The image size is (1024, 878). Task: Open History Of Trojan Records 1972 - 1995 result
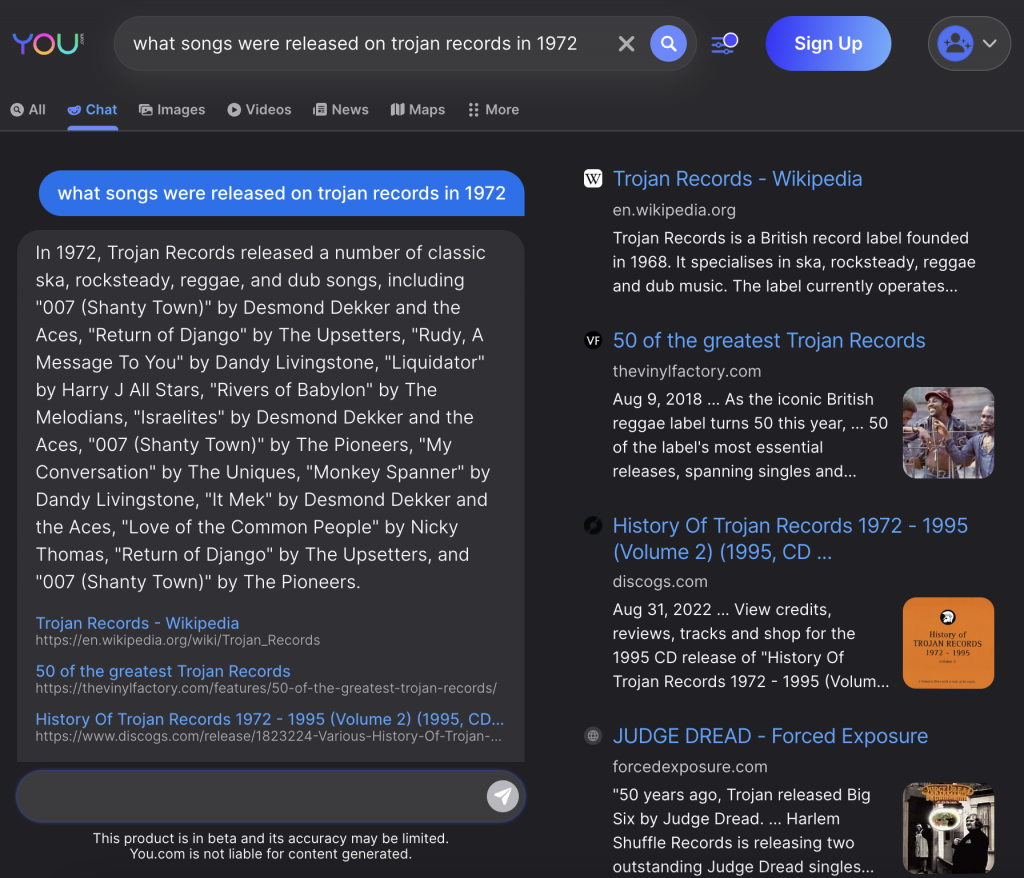(x=790, y=539)
